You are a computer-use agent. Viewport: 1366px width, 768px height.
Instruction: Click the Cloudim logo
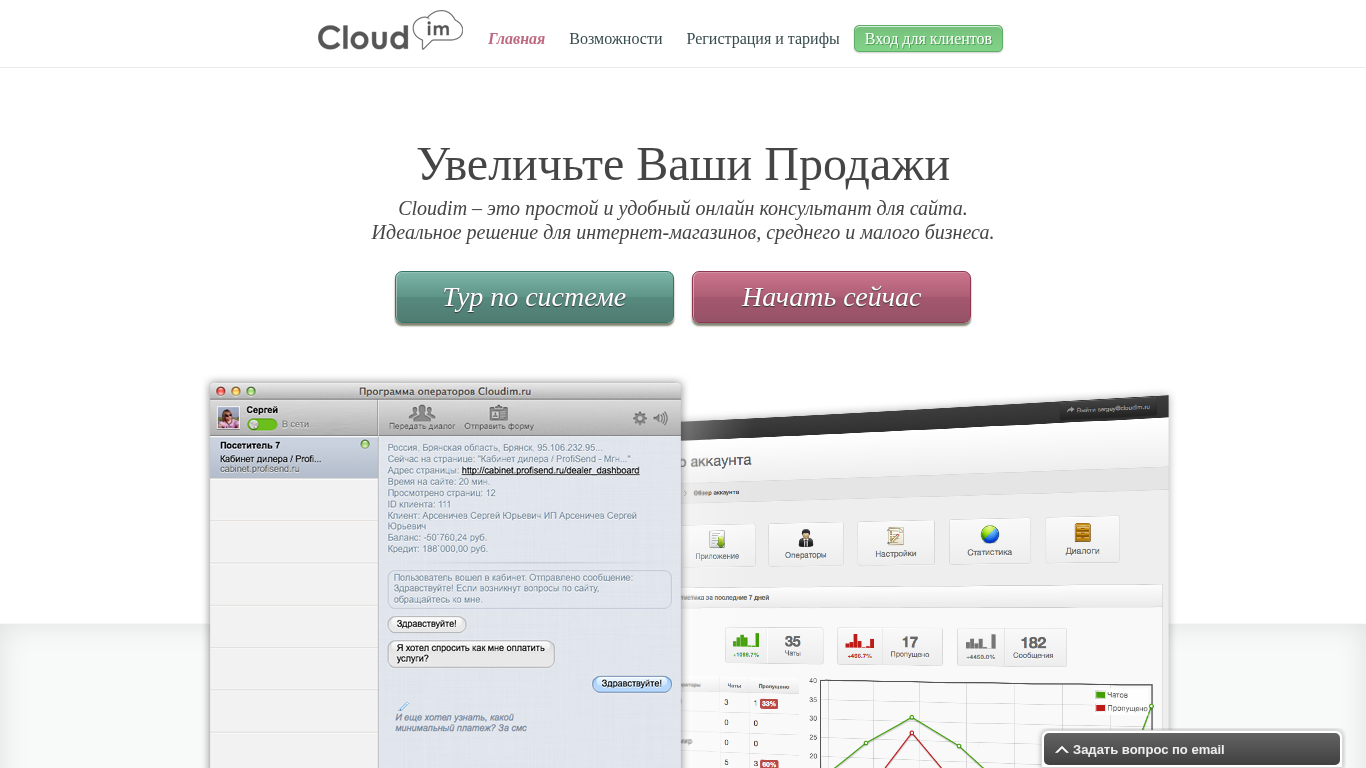390,31
